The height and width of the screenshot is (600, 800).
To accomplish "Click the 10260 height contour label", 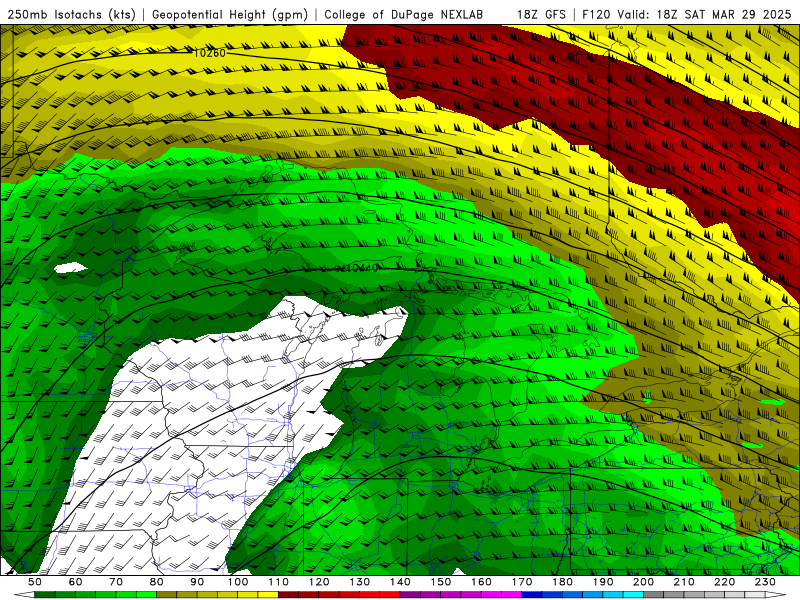I will [x=210, y=53].
